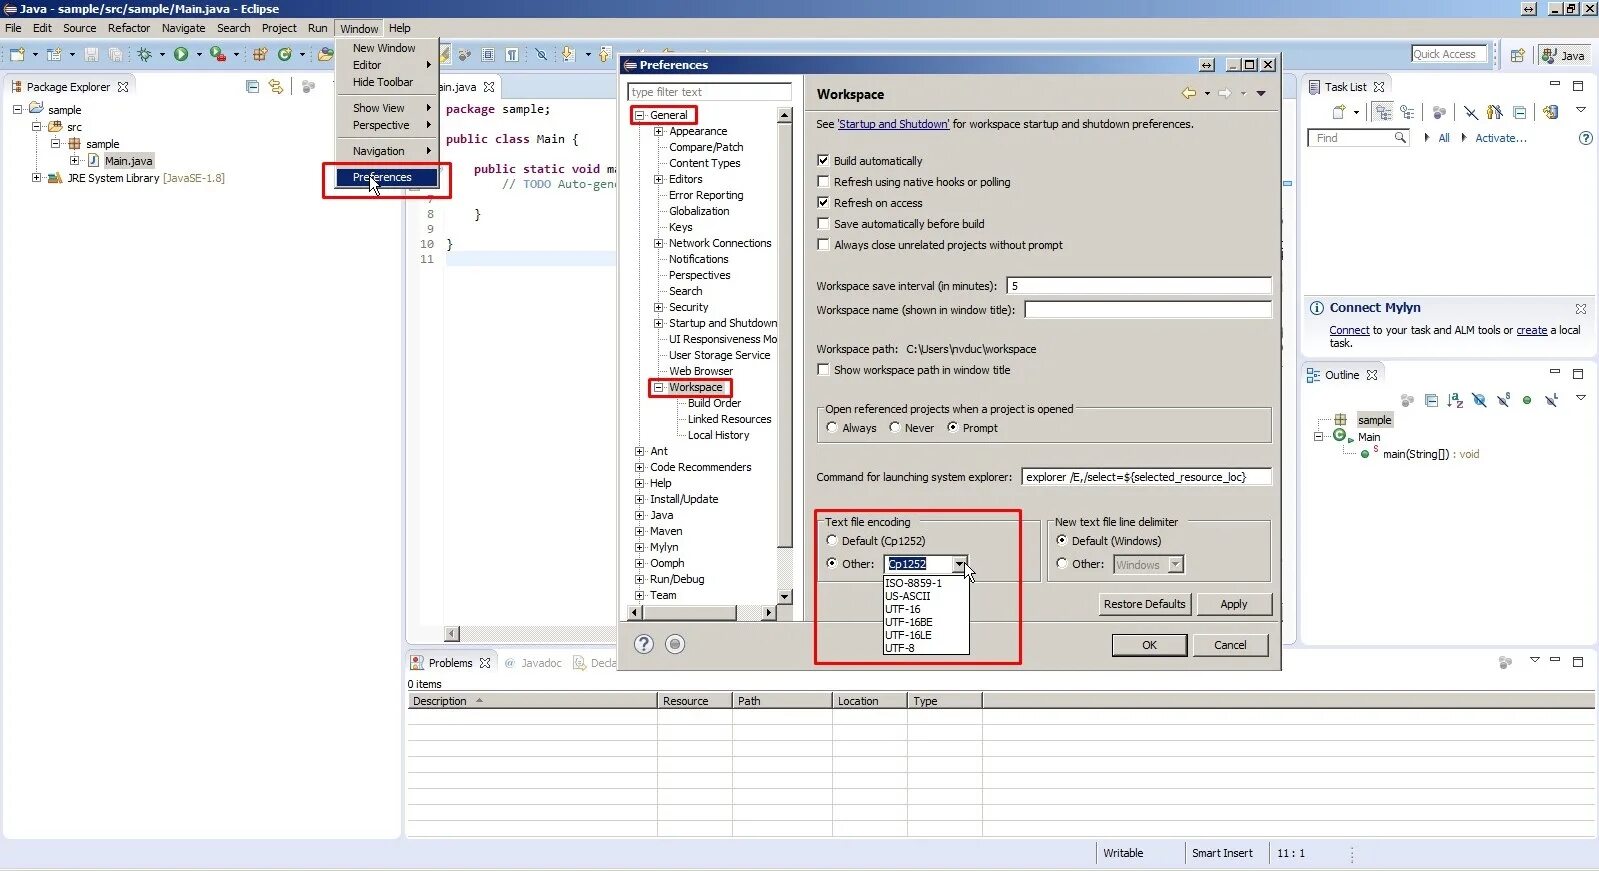Click the 'type filter text' field

[709, 92]
